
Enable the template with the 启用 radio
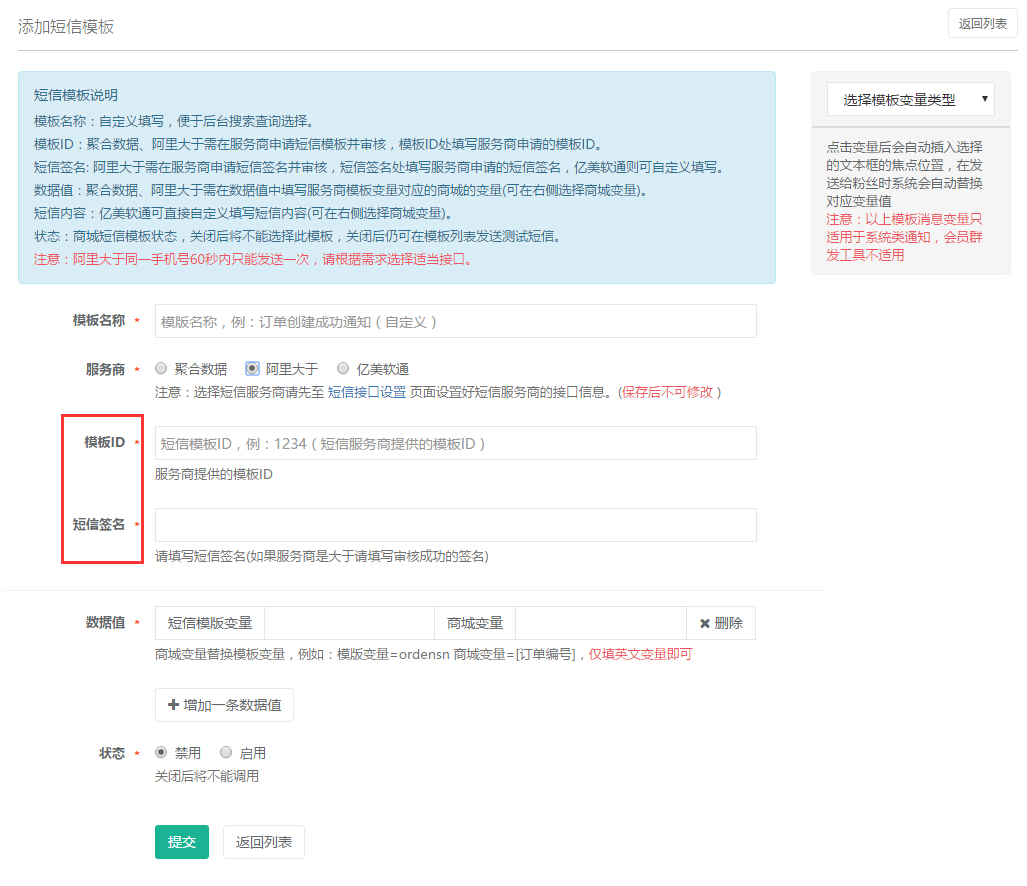(x=225, y=753)
